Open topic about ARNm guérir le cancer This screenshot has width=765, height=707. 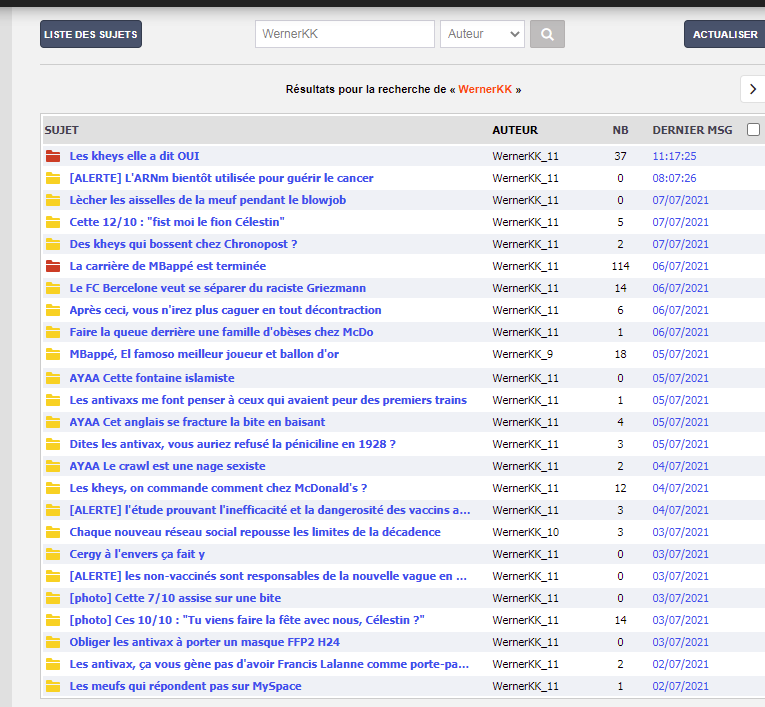point(221,178)
